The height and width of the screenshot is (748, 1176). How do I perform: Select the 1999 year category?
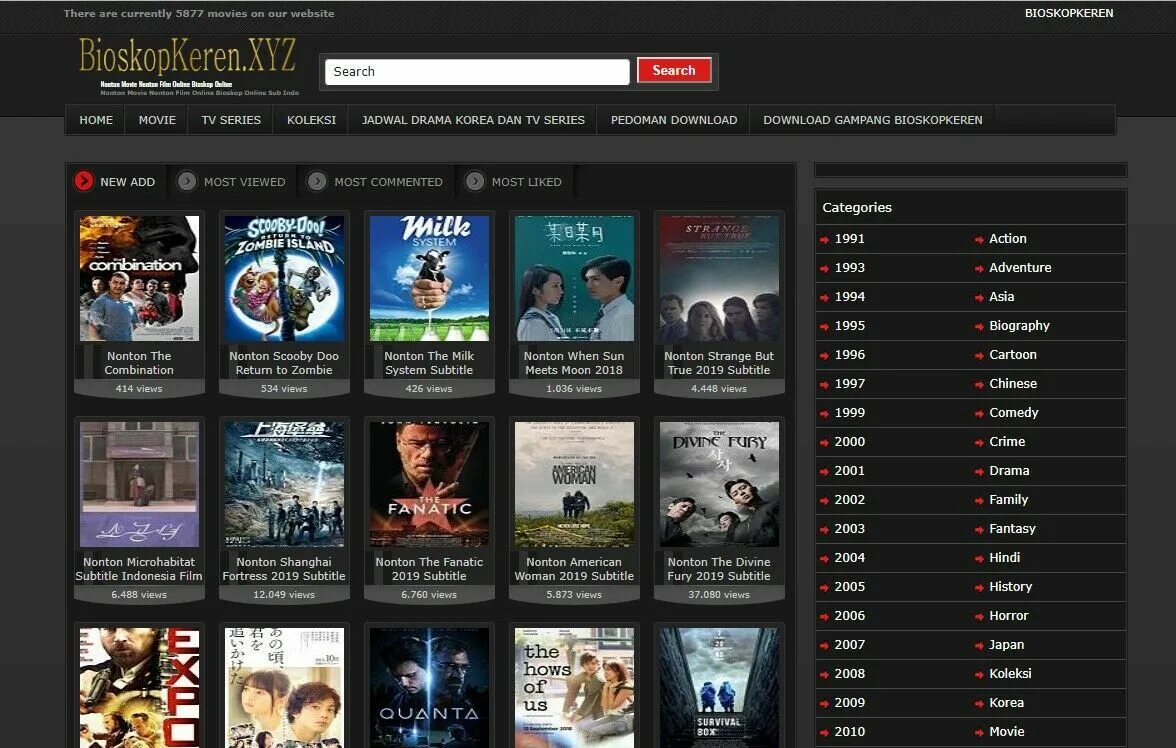[850, 413]
